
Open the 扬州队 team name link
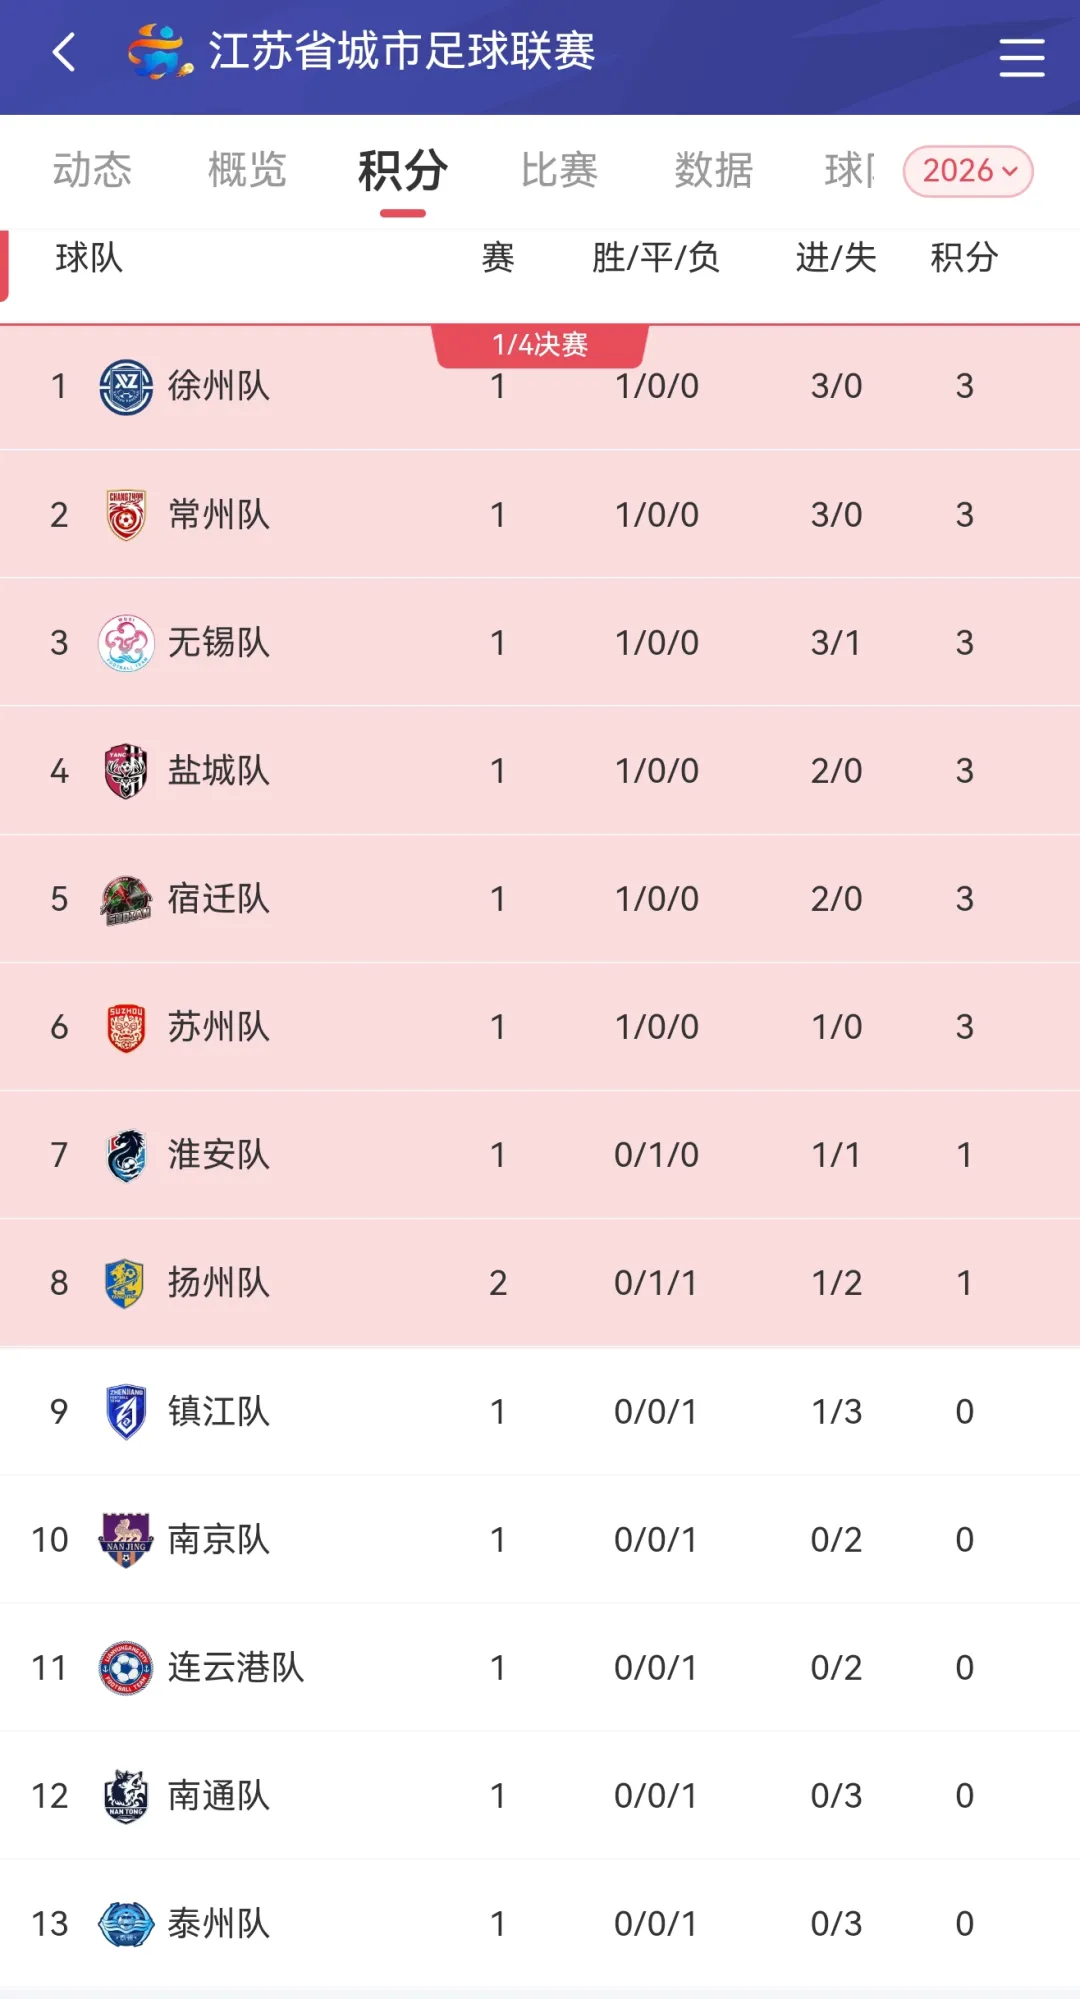coord(218,1283)
